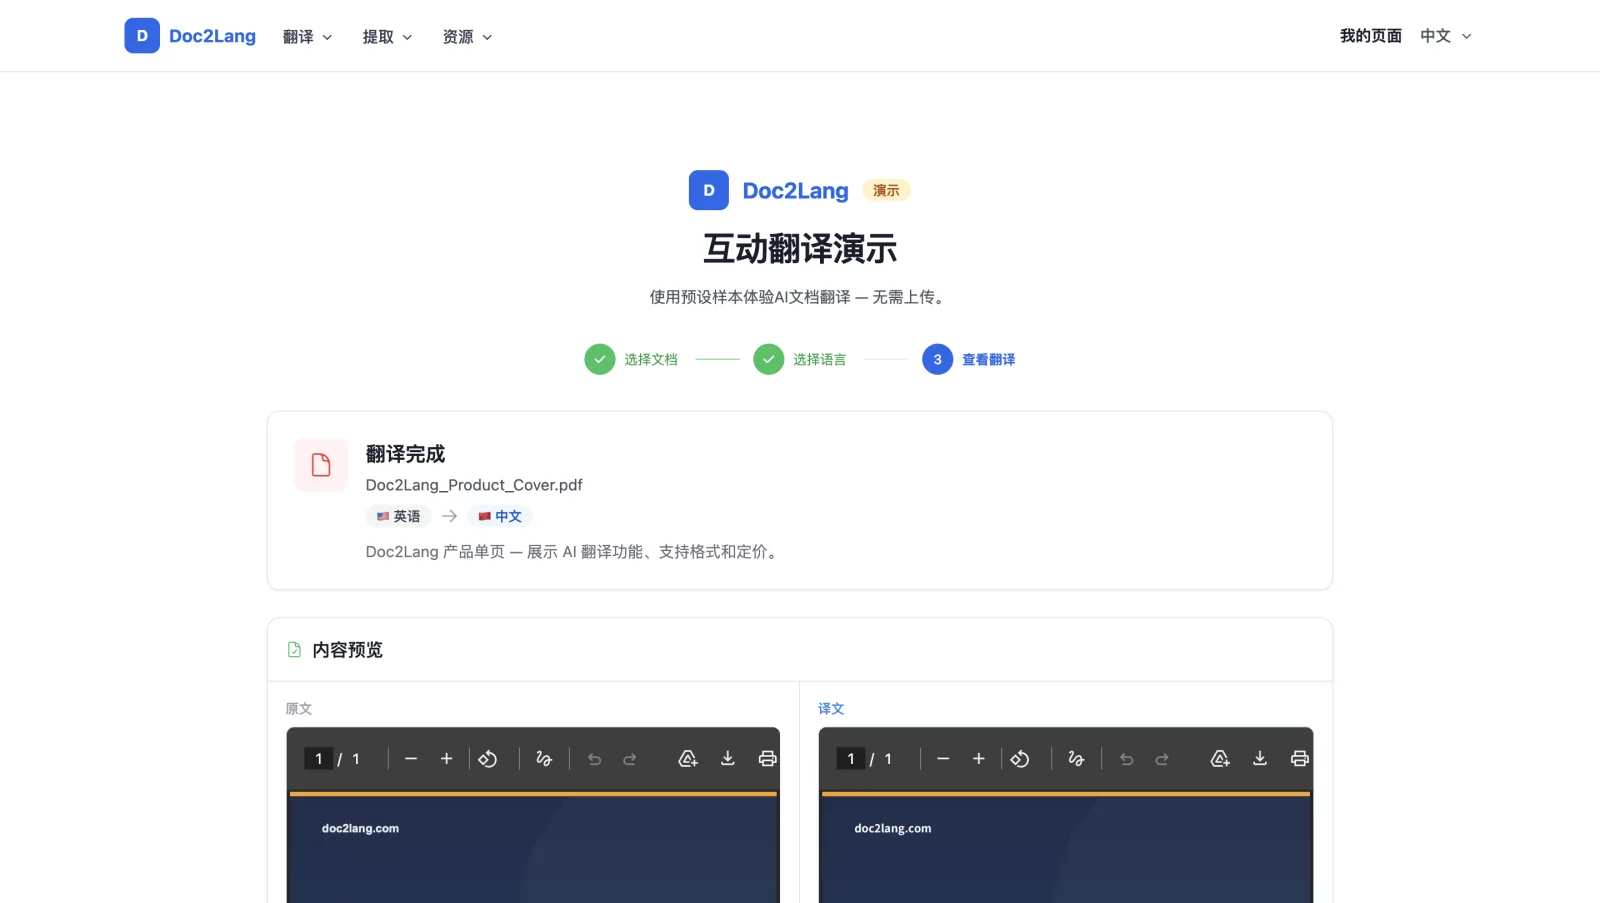Redo in the 原文 PDF viewer
1600x903 pixels.
[630, 759]
